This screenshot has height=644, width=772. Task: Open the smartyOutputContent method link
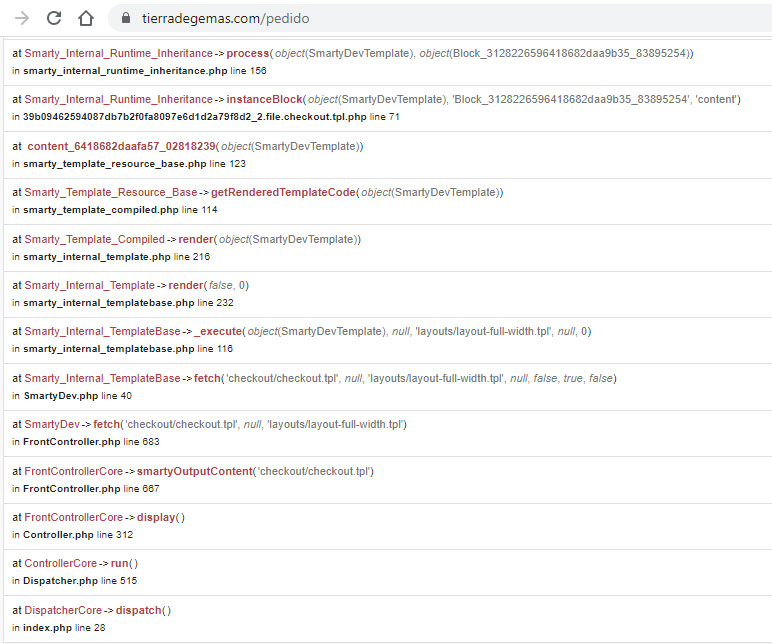tap(194, 471)
